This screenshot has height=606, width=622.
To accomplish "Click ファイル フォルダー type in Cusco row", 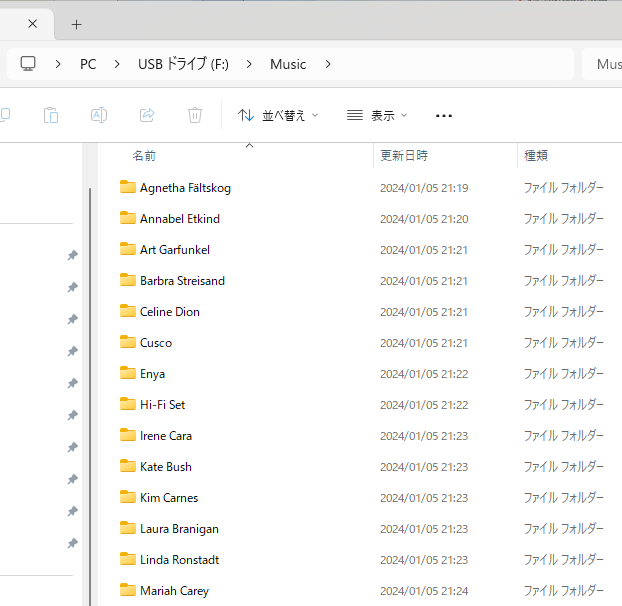I will [x=564, y=342].
